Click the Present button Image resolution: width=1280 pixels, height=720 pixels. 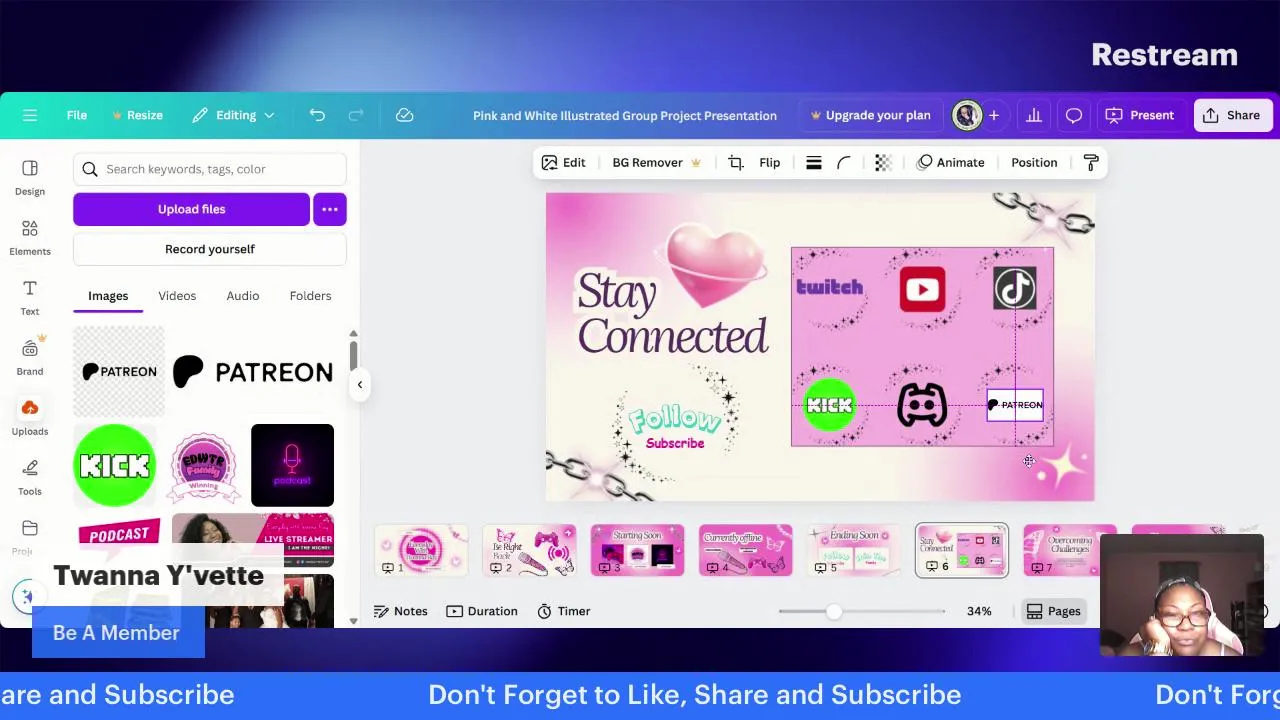1140,115
